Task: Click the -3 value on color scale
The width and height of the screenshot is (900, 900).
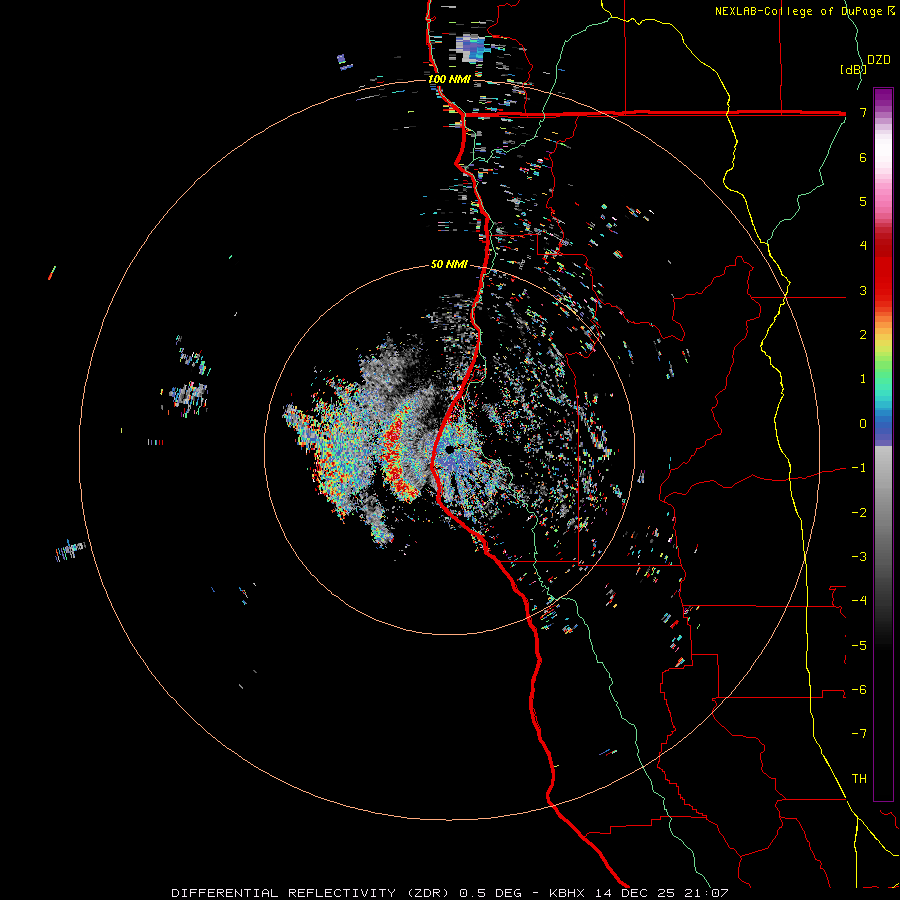Action: tap(859, 557)
